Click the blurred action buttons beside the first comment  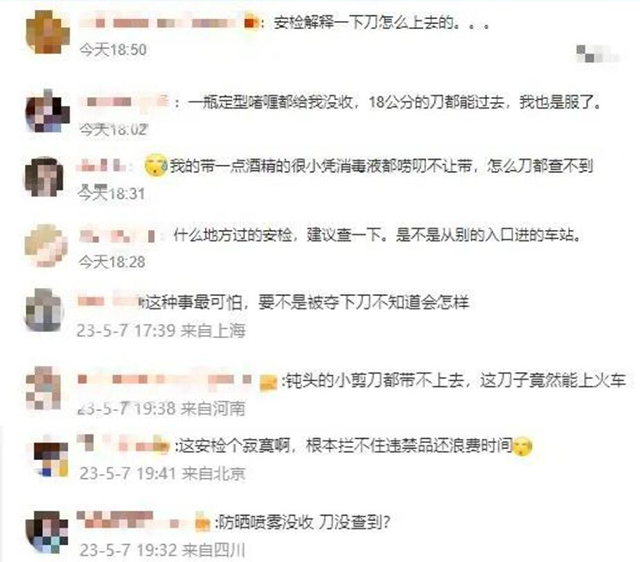597,54
